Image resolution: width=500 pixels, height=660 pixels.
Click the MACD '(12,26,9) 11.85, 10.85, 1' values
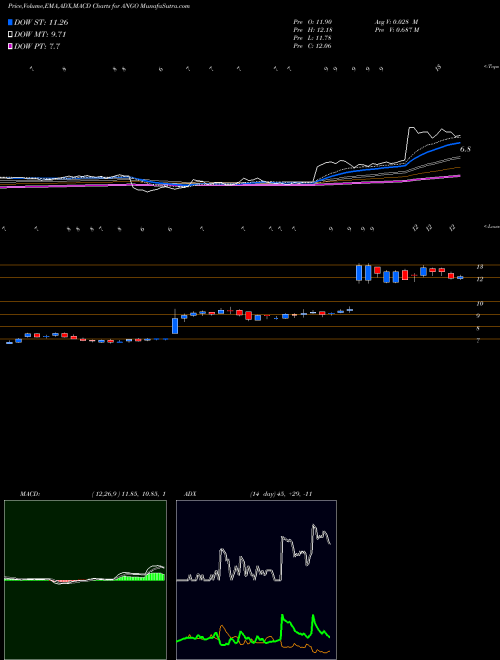[128, 494]
